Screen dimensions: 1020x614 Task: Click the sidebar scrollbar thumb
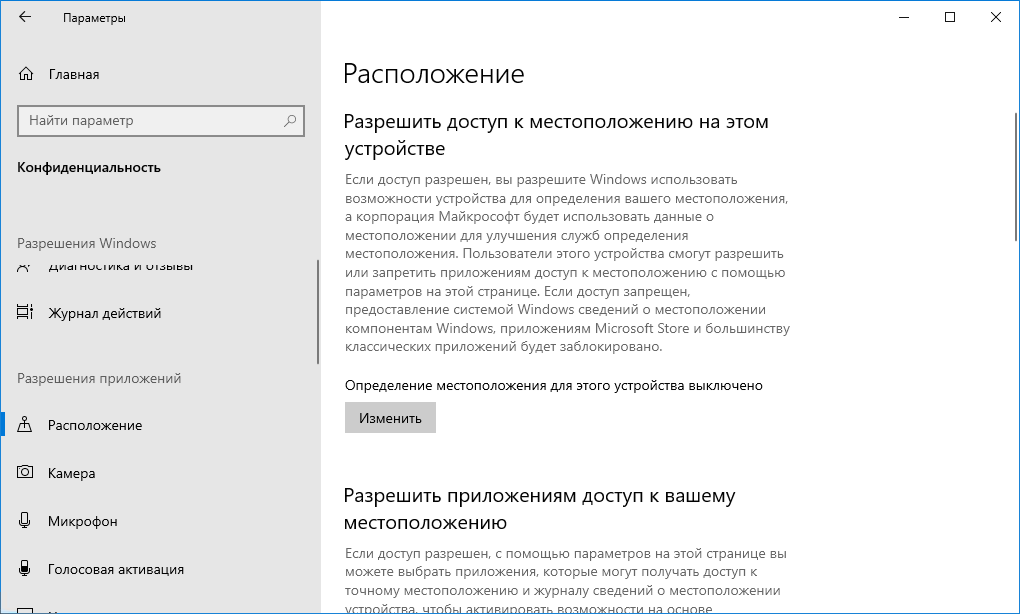click(317, 312)
